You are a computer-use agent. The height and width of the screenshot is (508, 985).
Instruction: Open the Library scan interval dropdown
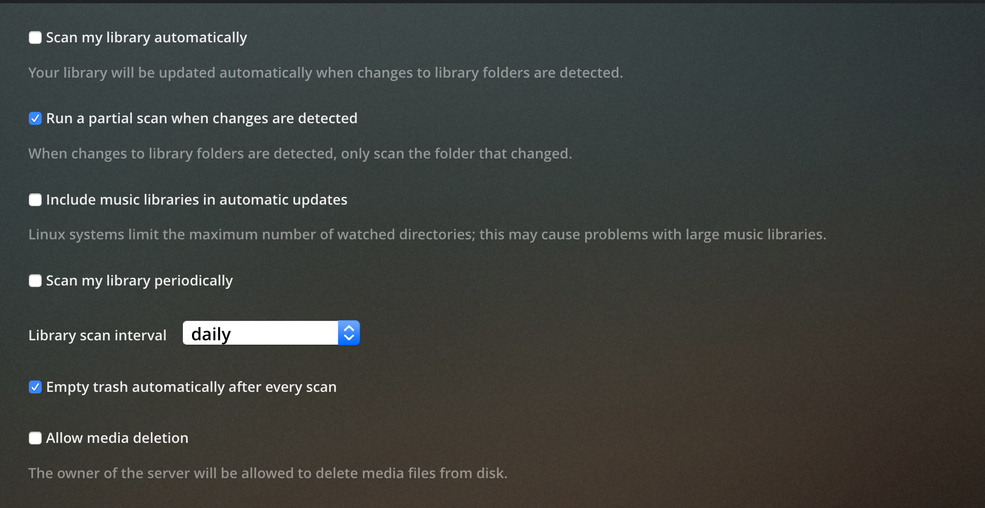coord(270,334)
